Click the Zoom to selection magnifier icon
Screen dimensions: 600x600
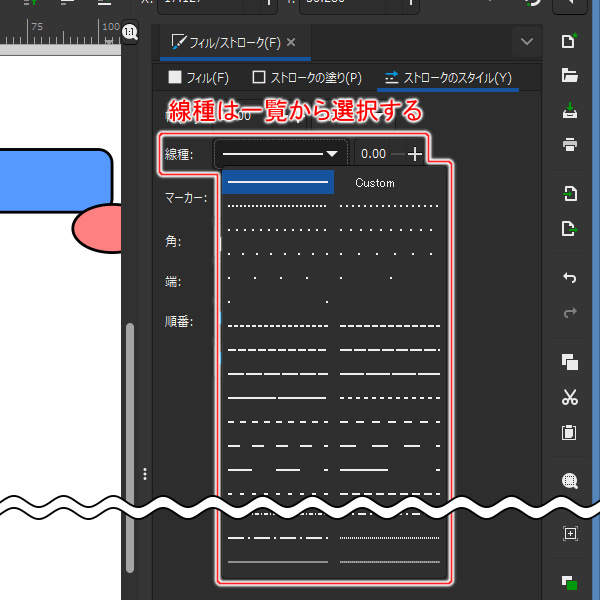[570, 481]
